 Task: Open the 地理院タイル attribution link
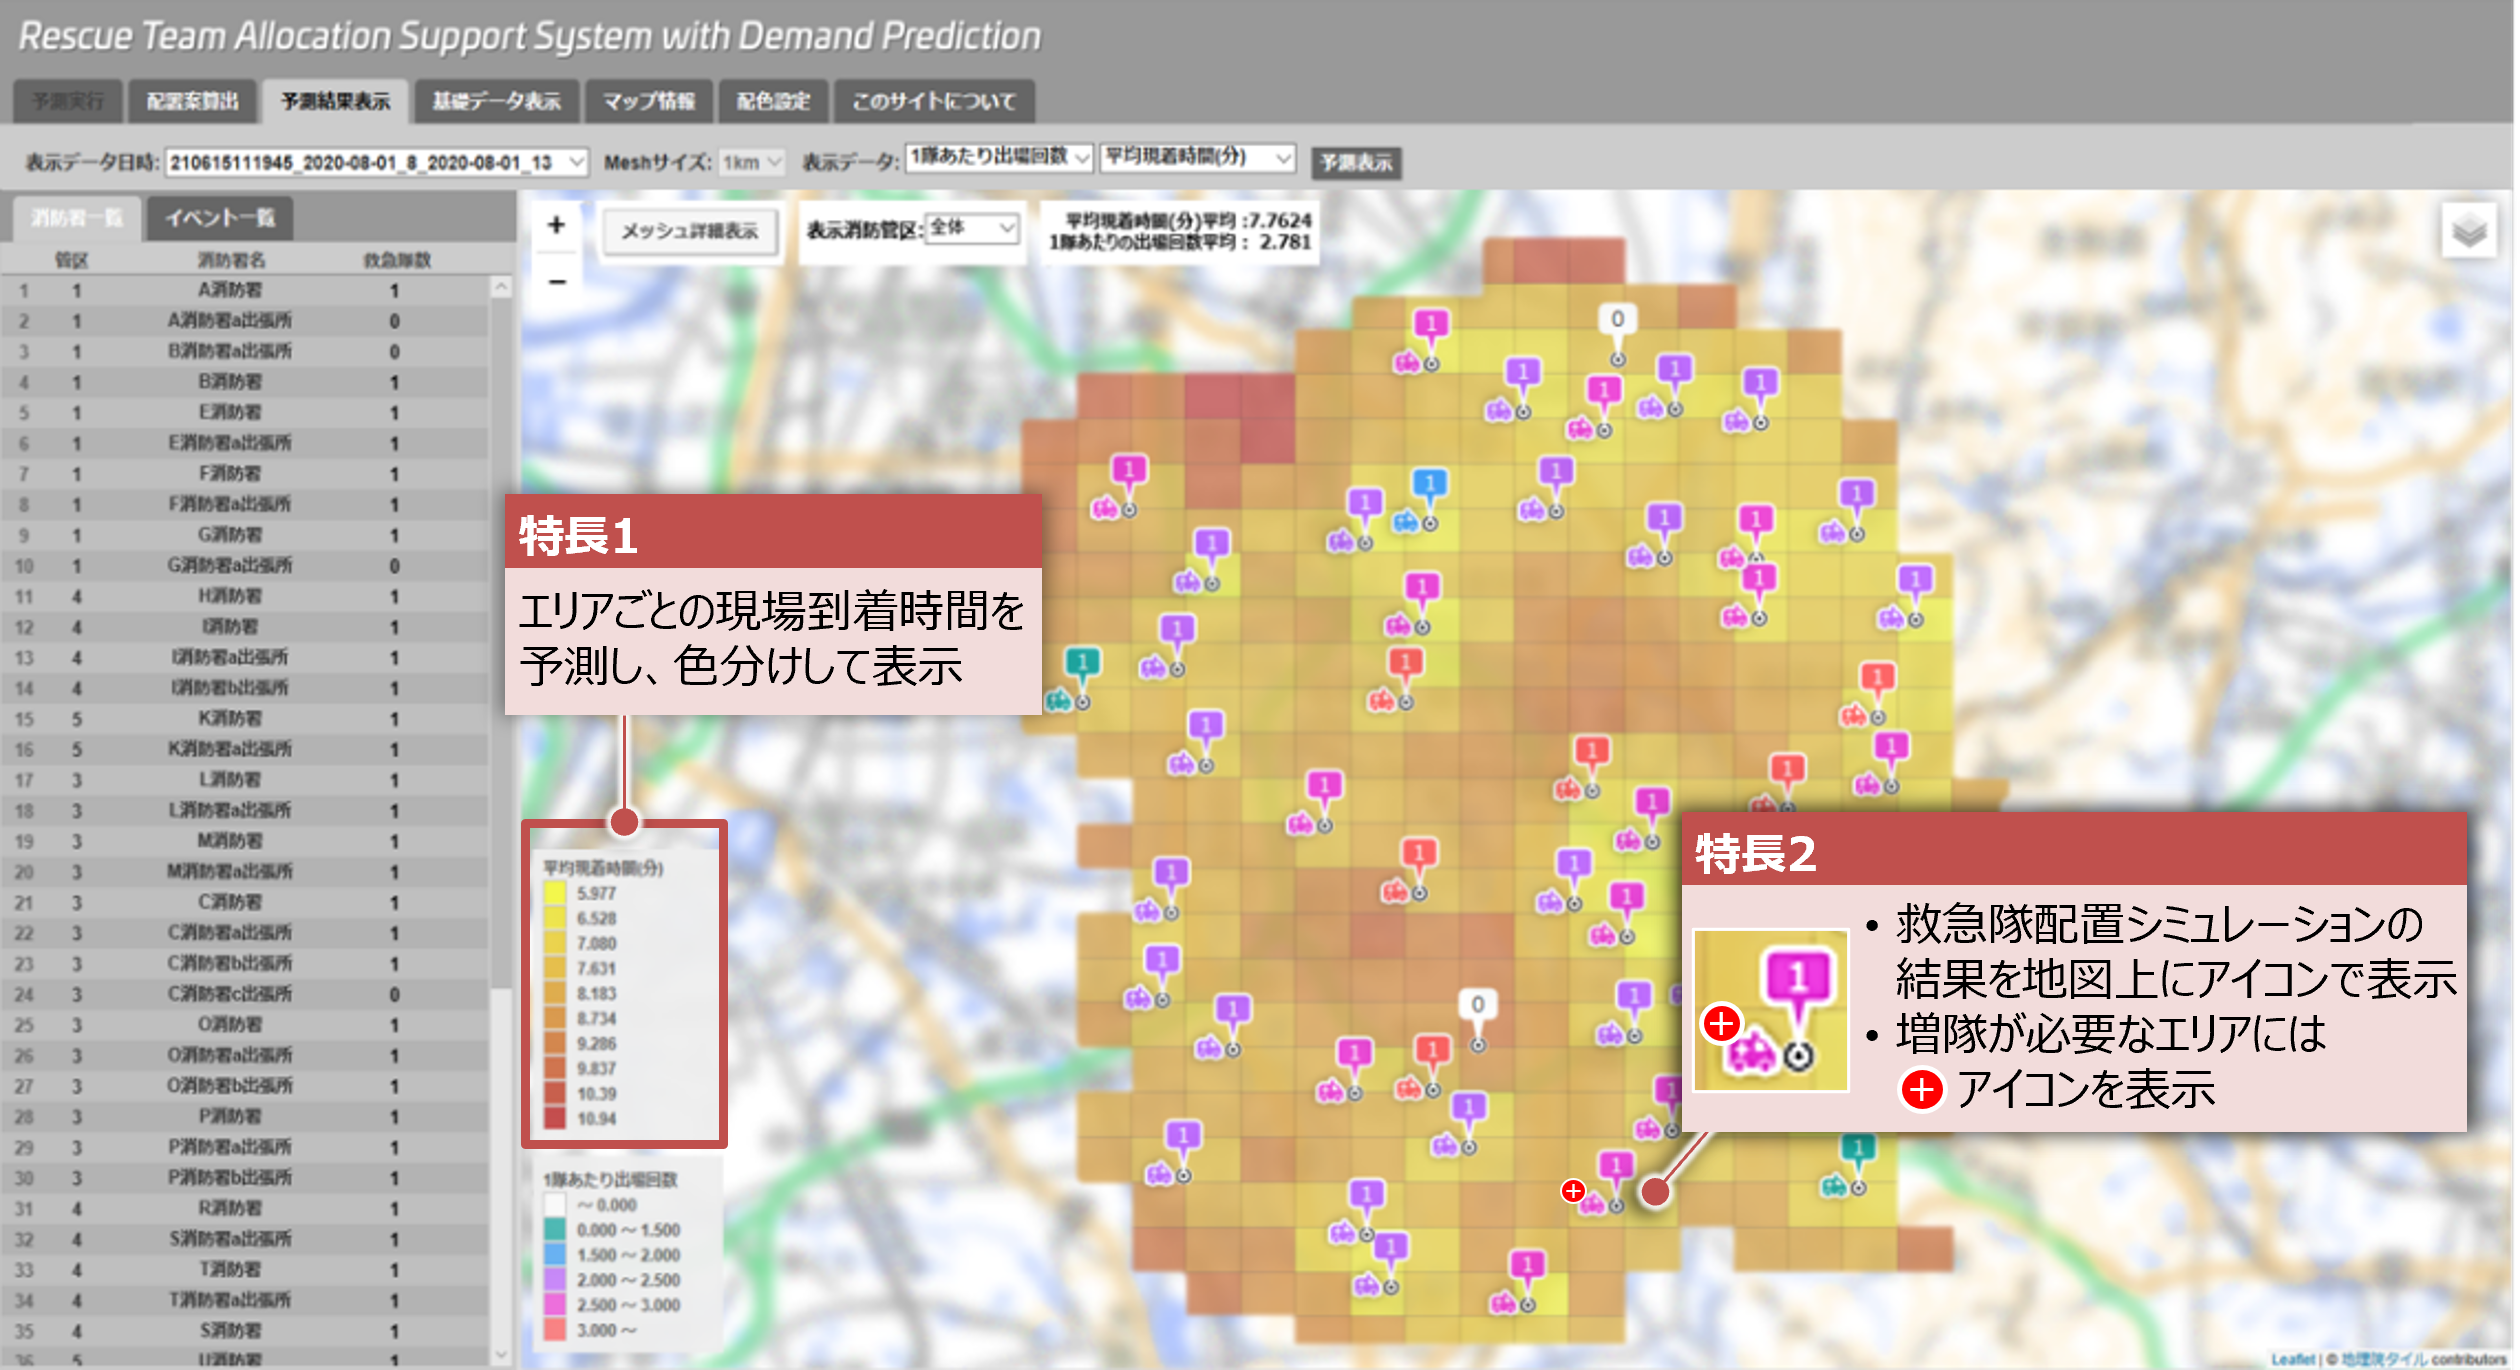2384,1359
